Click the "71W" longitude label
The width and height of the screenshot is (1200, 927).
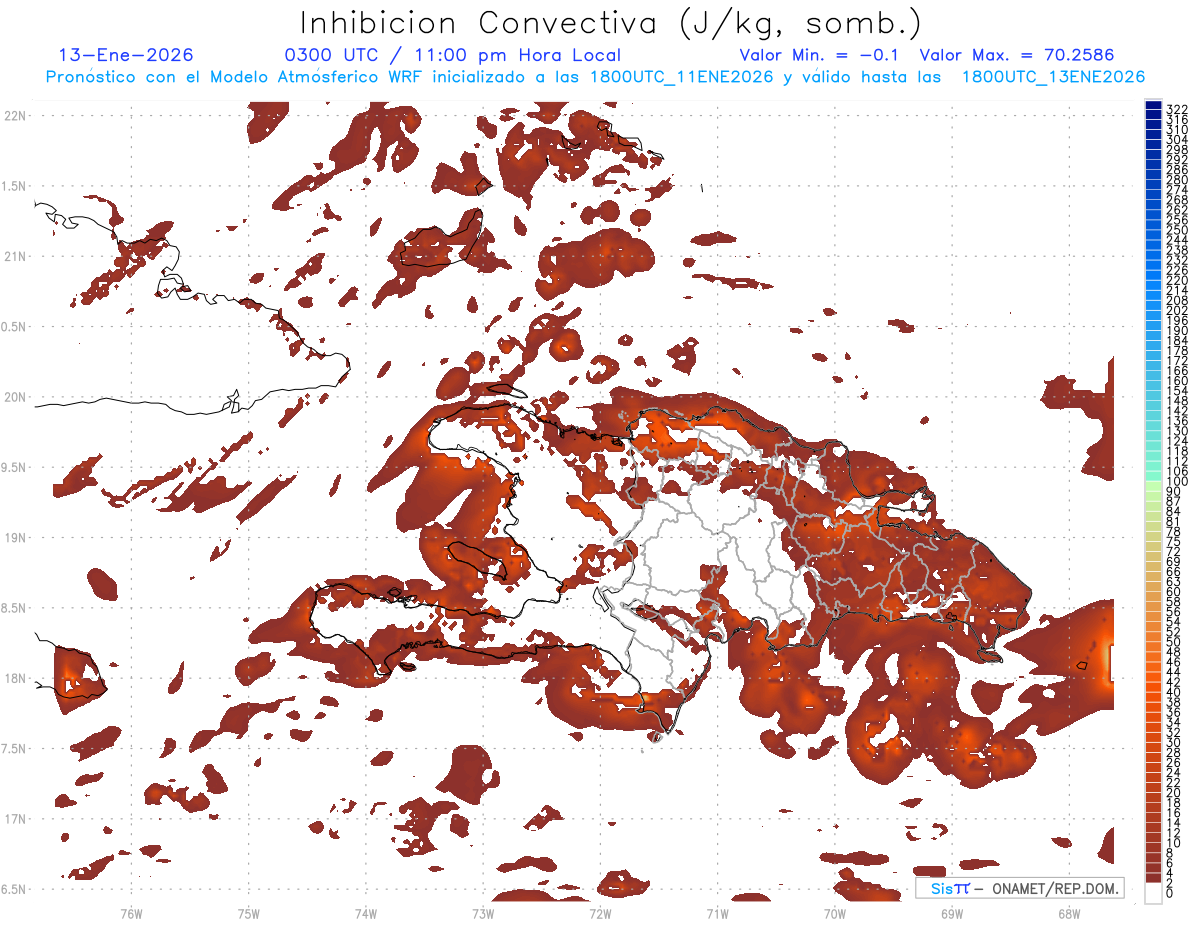[x=717, y=913]
